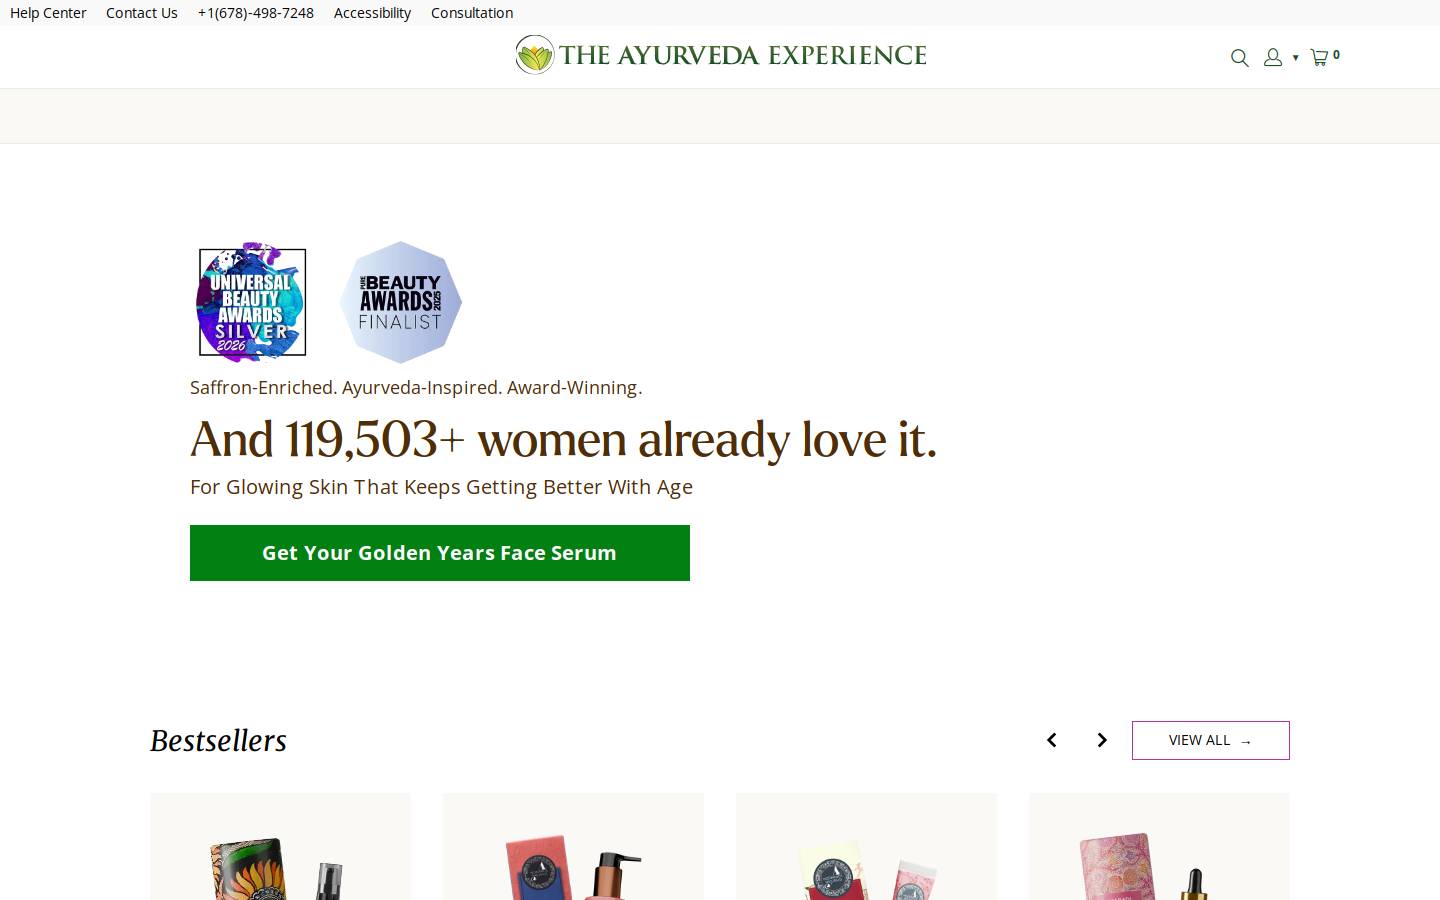Screen dimensions: 1440x900
Task: Show previous bestsellers with left chevron
Action: coord(1052,740)
